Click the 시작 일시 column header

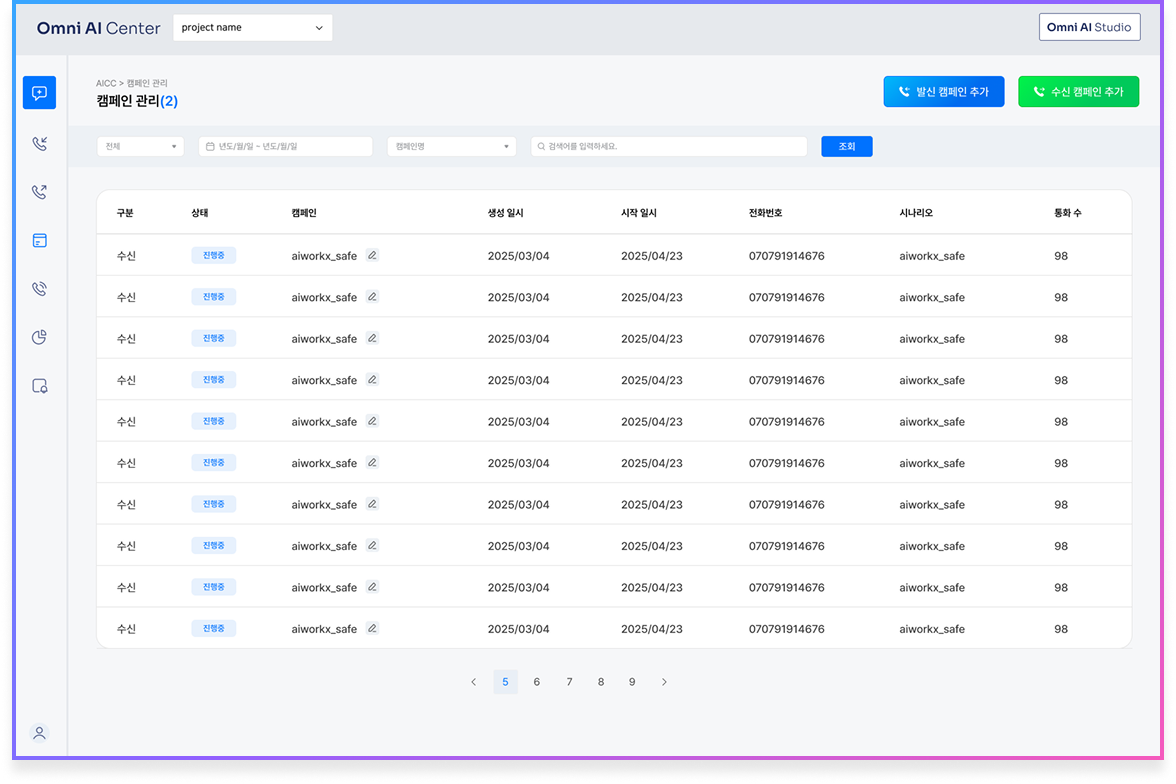[639, 213]
